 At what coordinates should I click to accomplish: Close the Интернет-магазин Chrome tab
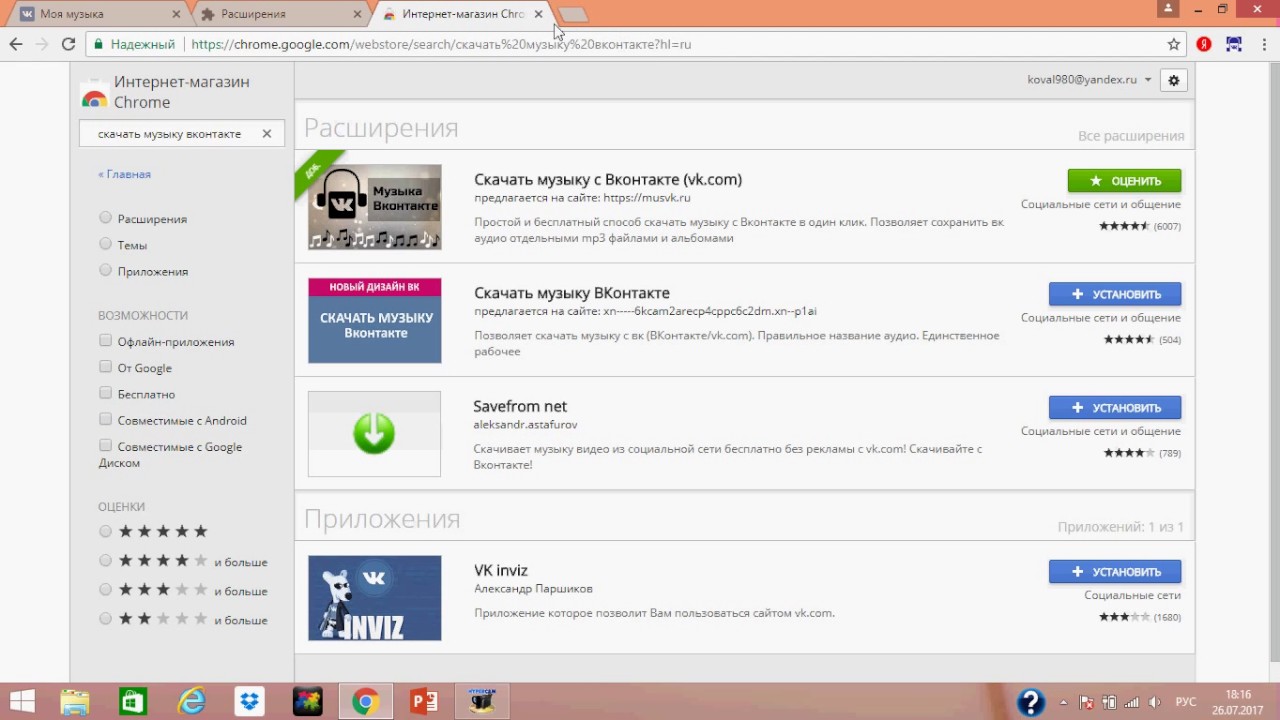tap(538, 14)
